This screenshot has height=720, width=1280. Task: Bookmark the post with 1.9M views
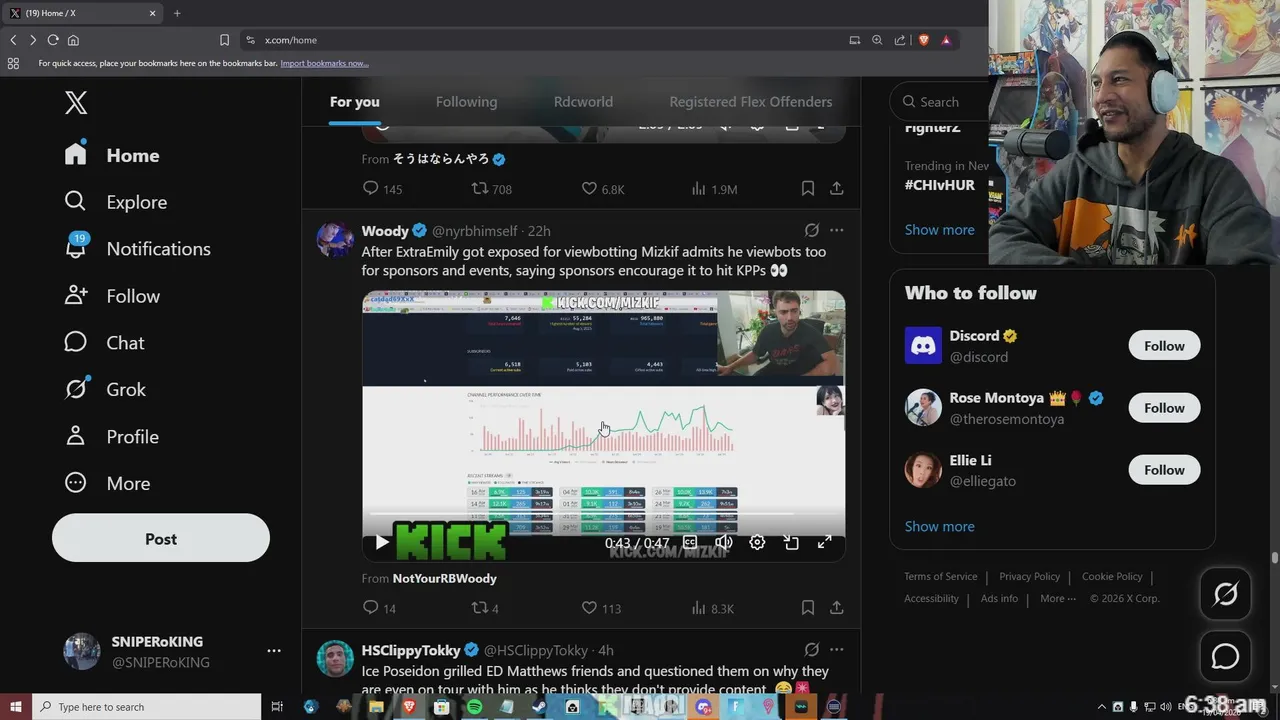point(807,188)
